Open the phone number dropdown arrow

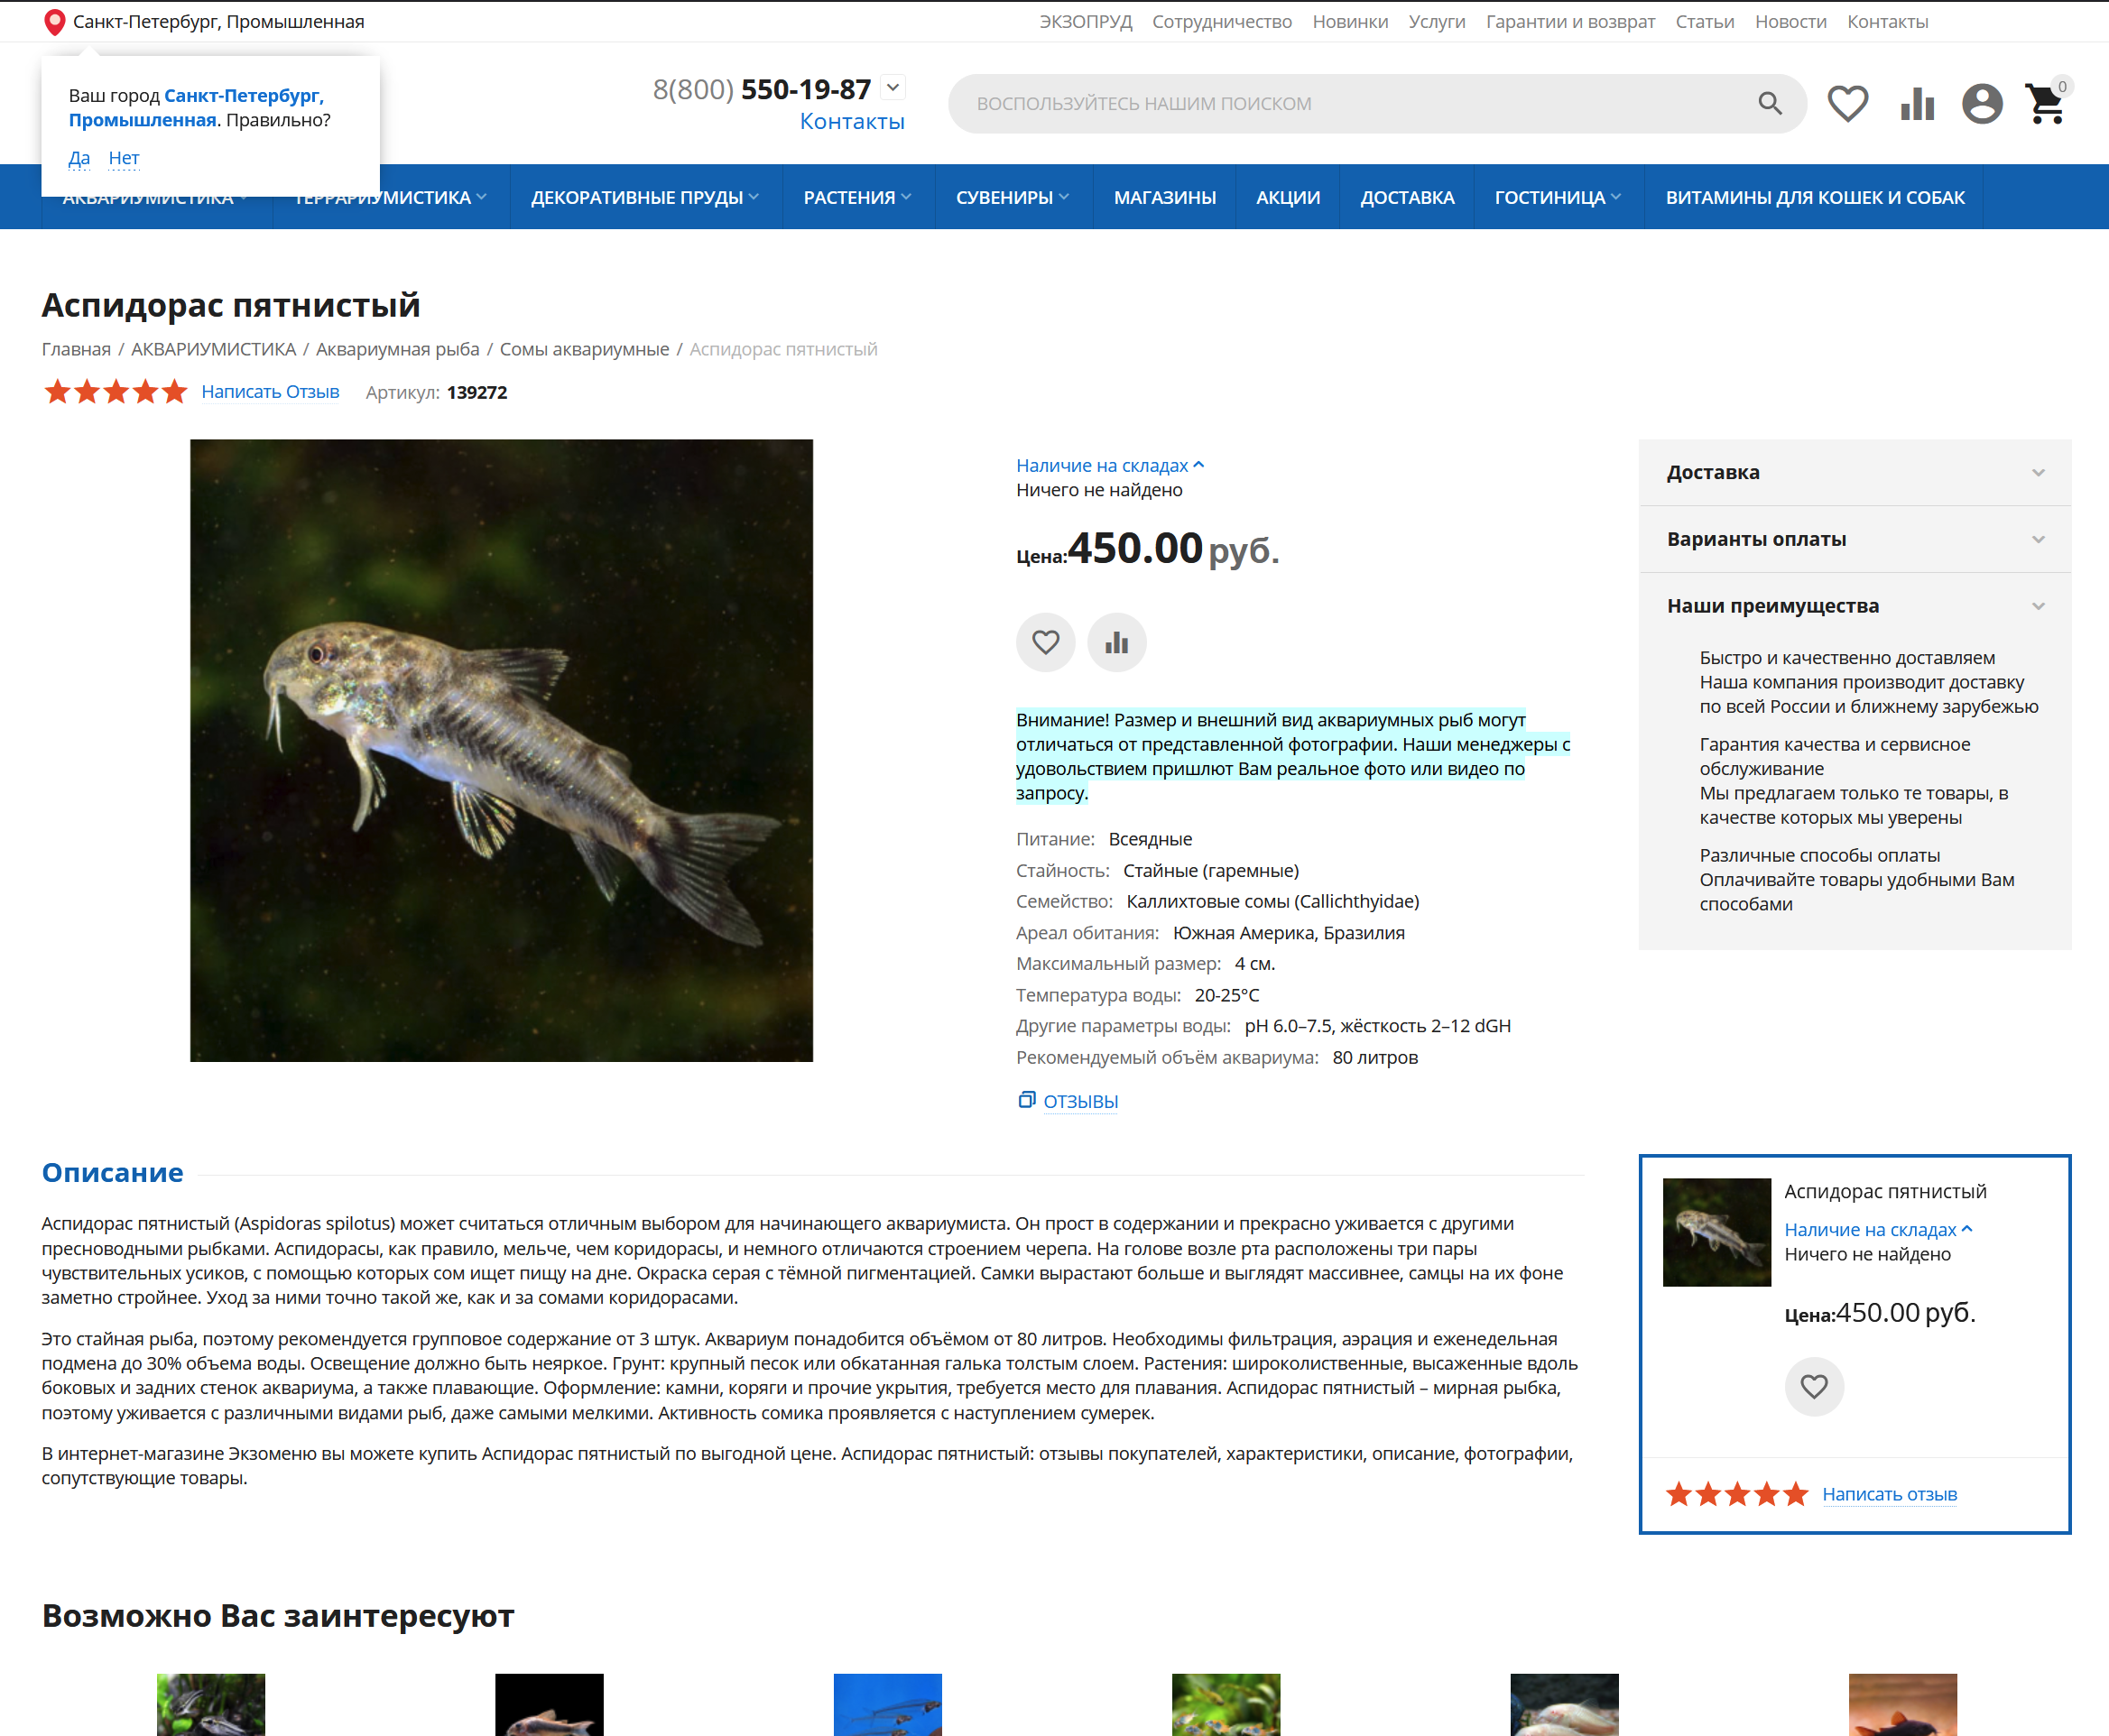pos(893,88)
